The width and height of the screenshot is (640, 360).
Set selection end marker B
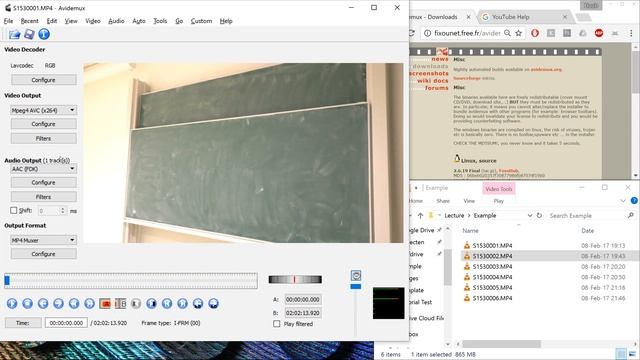click(120, 303)
